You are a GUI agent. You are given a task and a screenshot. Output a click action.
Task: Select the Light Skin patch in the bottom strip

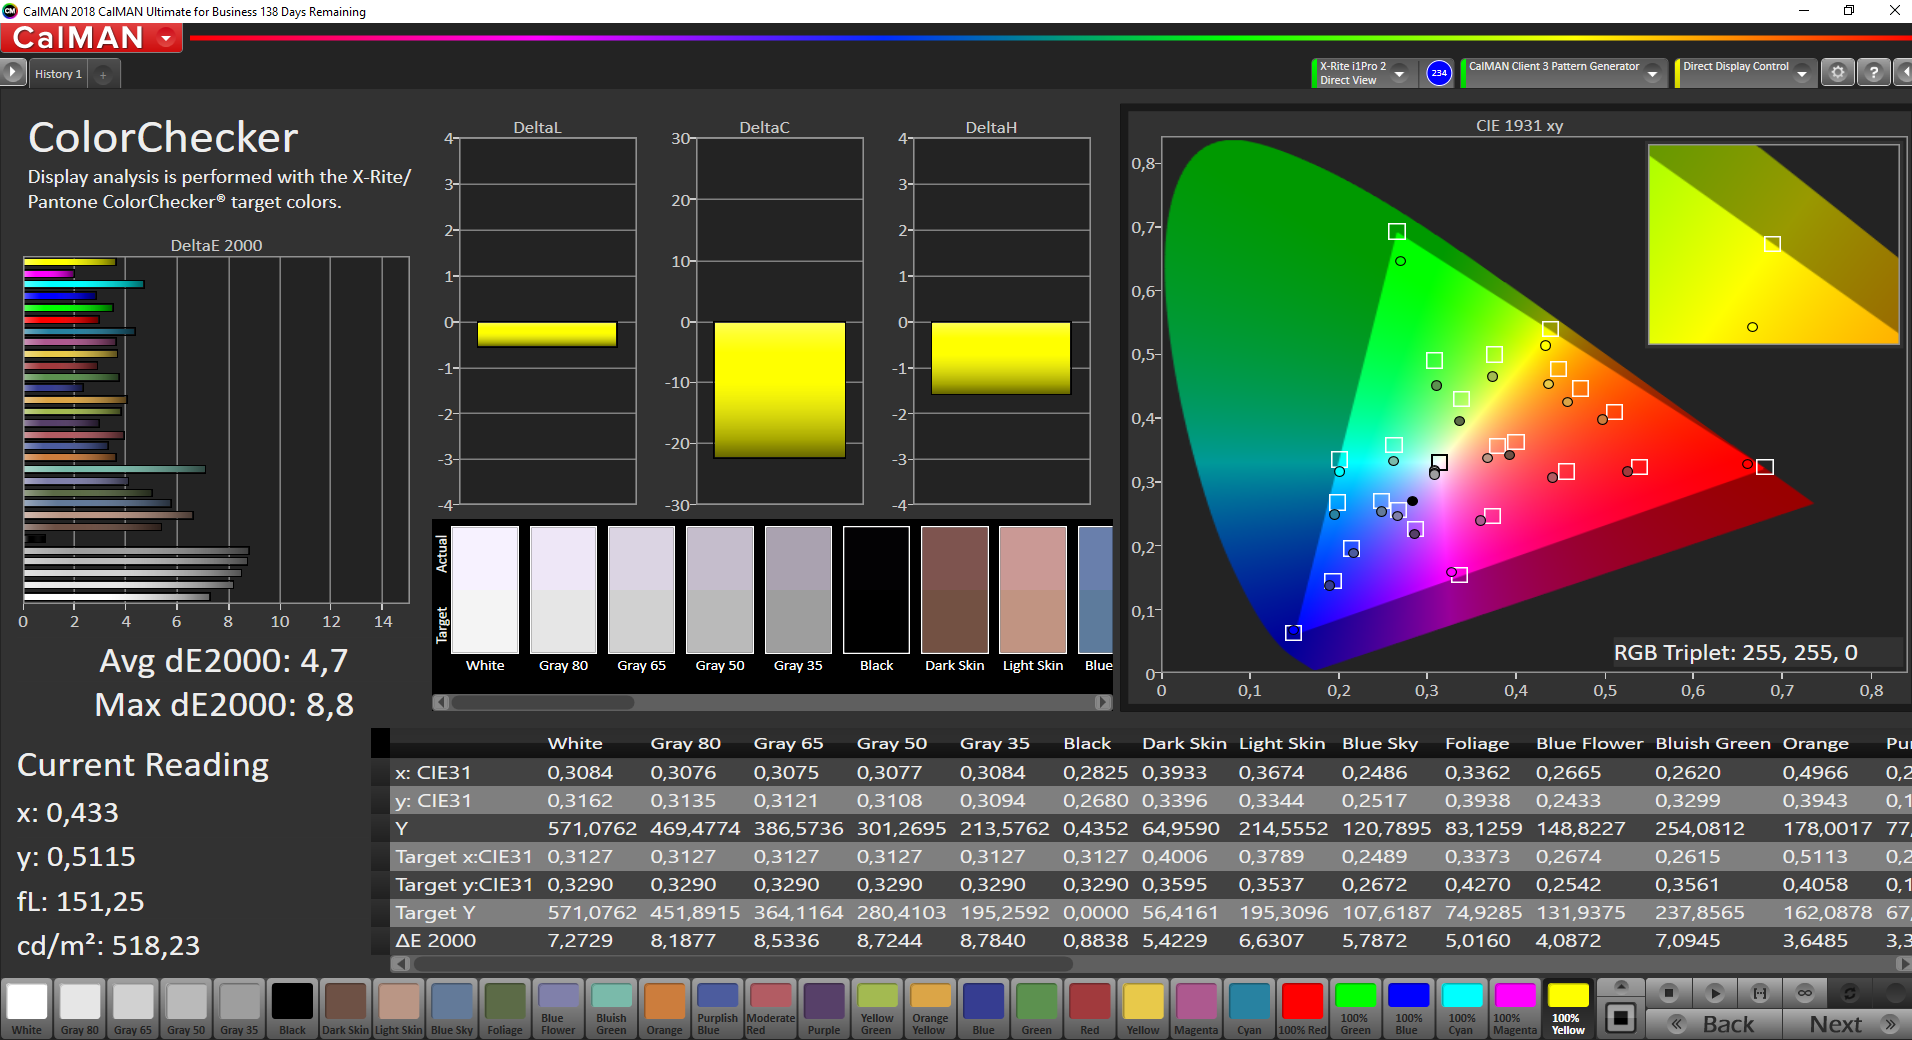pyautogui.click(x=398, y=1009)
